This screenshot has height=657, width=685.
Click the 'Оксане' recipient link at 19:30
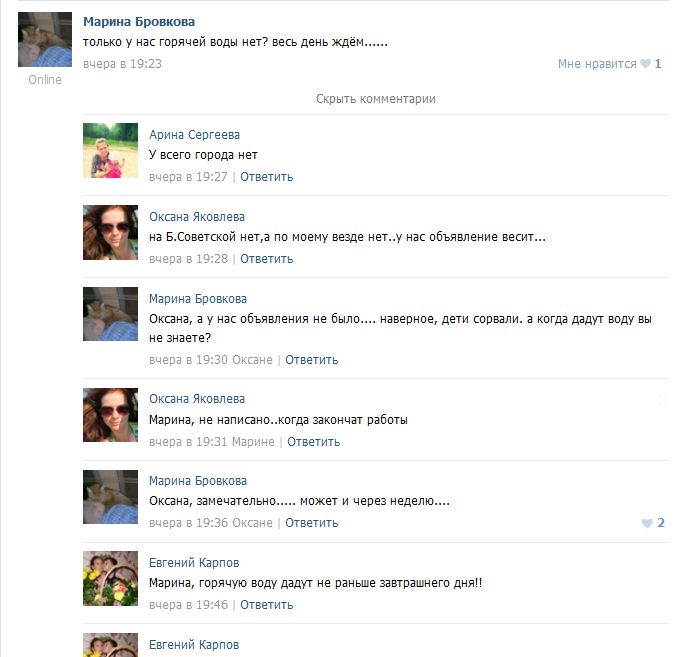coord(252,360)
